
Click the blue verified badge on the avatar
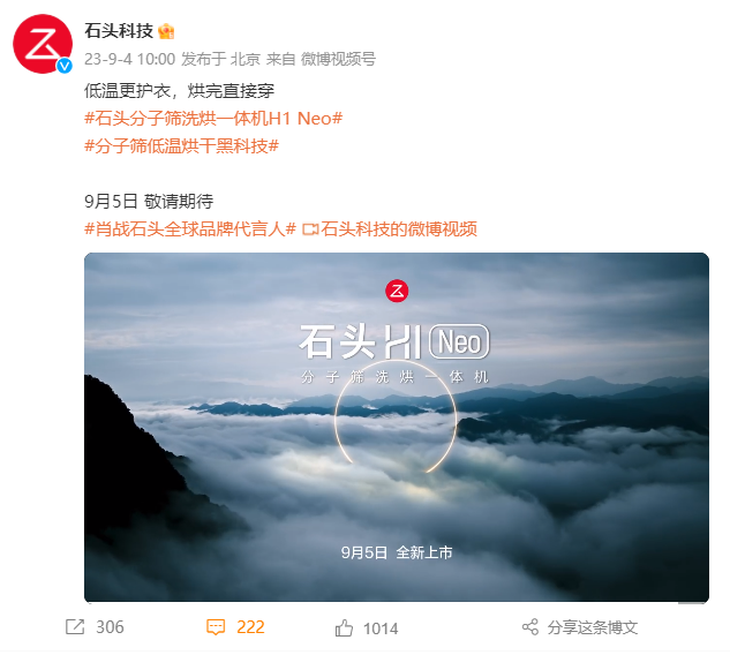65,66
